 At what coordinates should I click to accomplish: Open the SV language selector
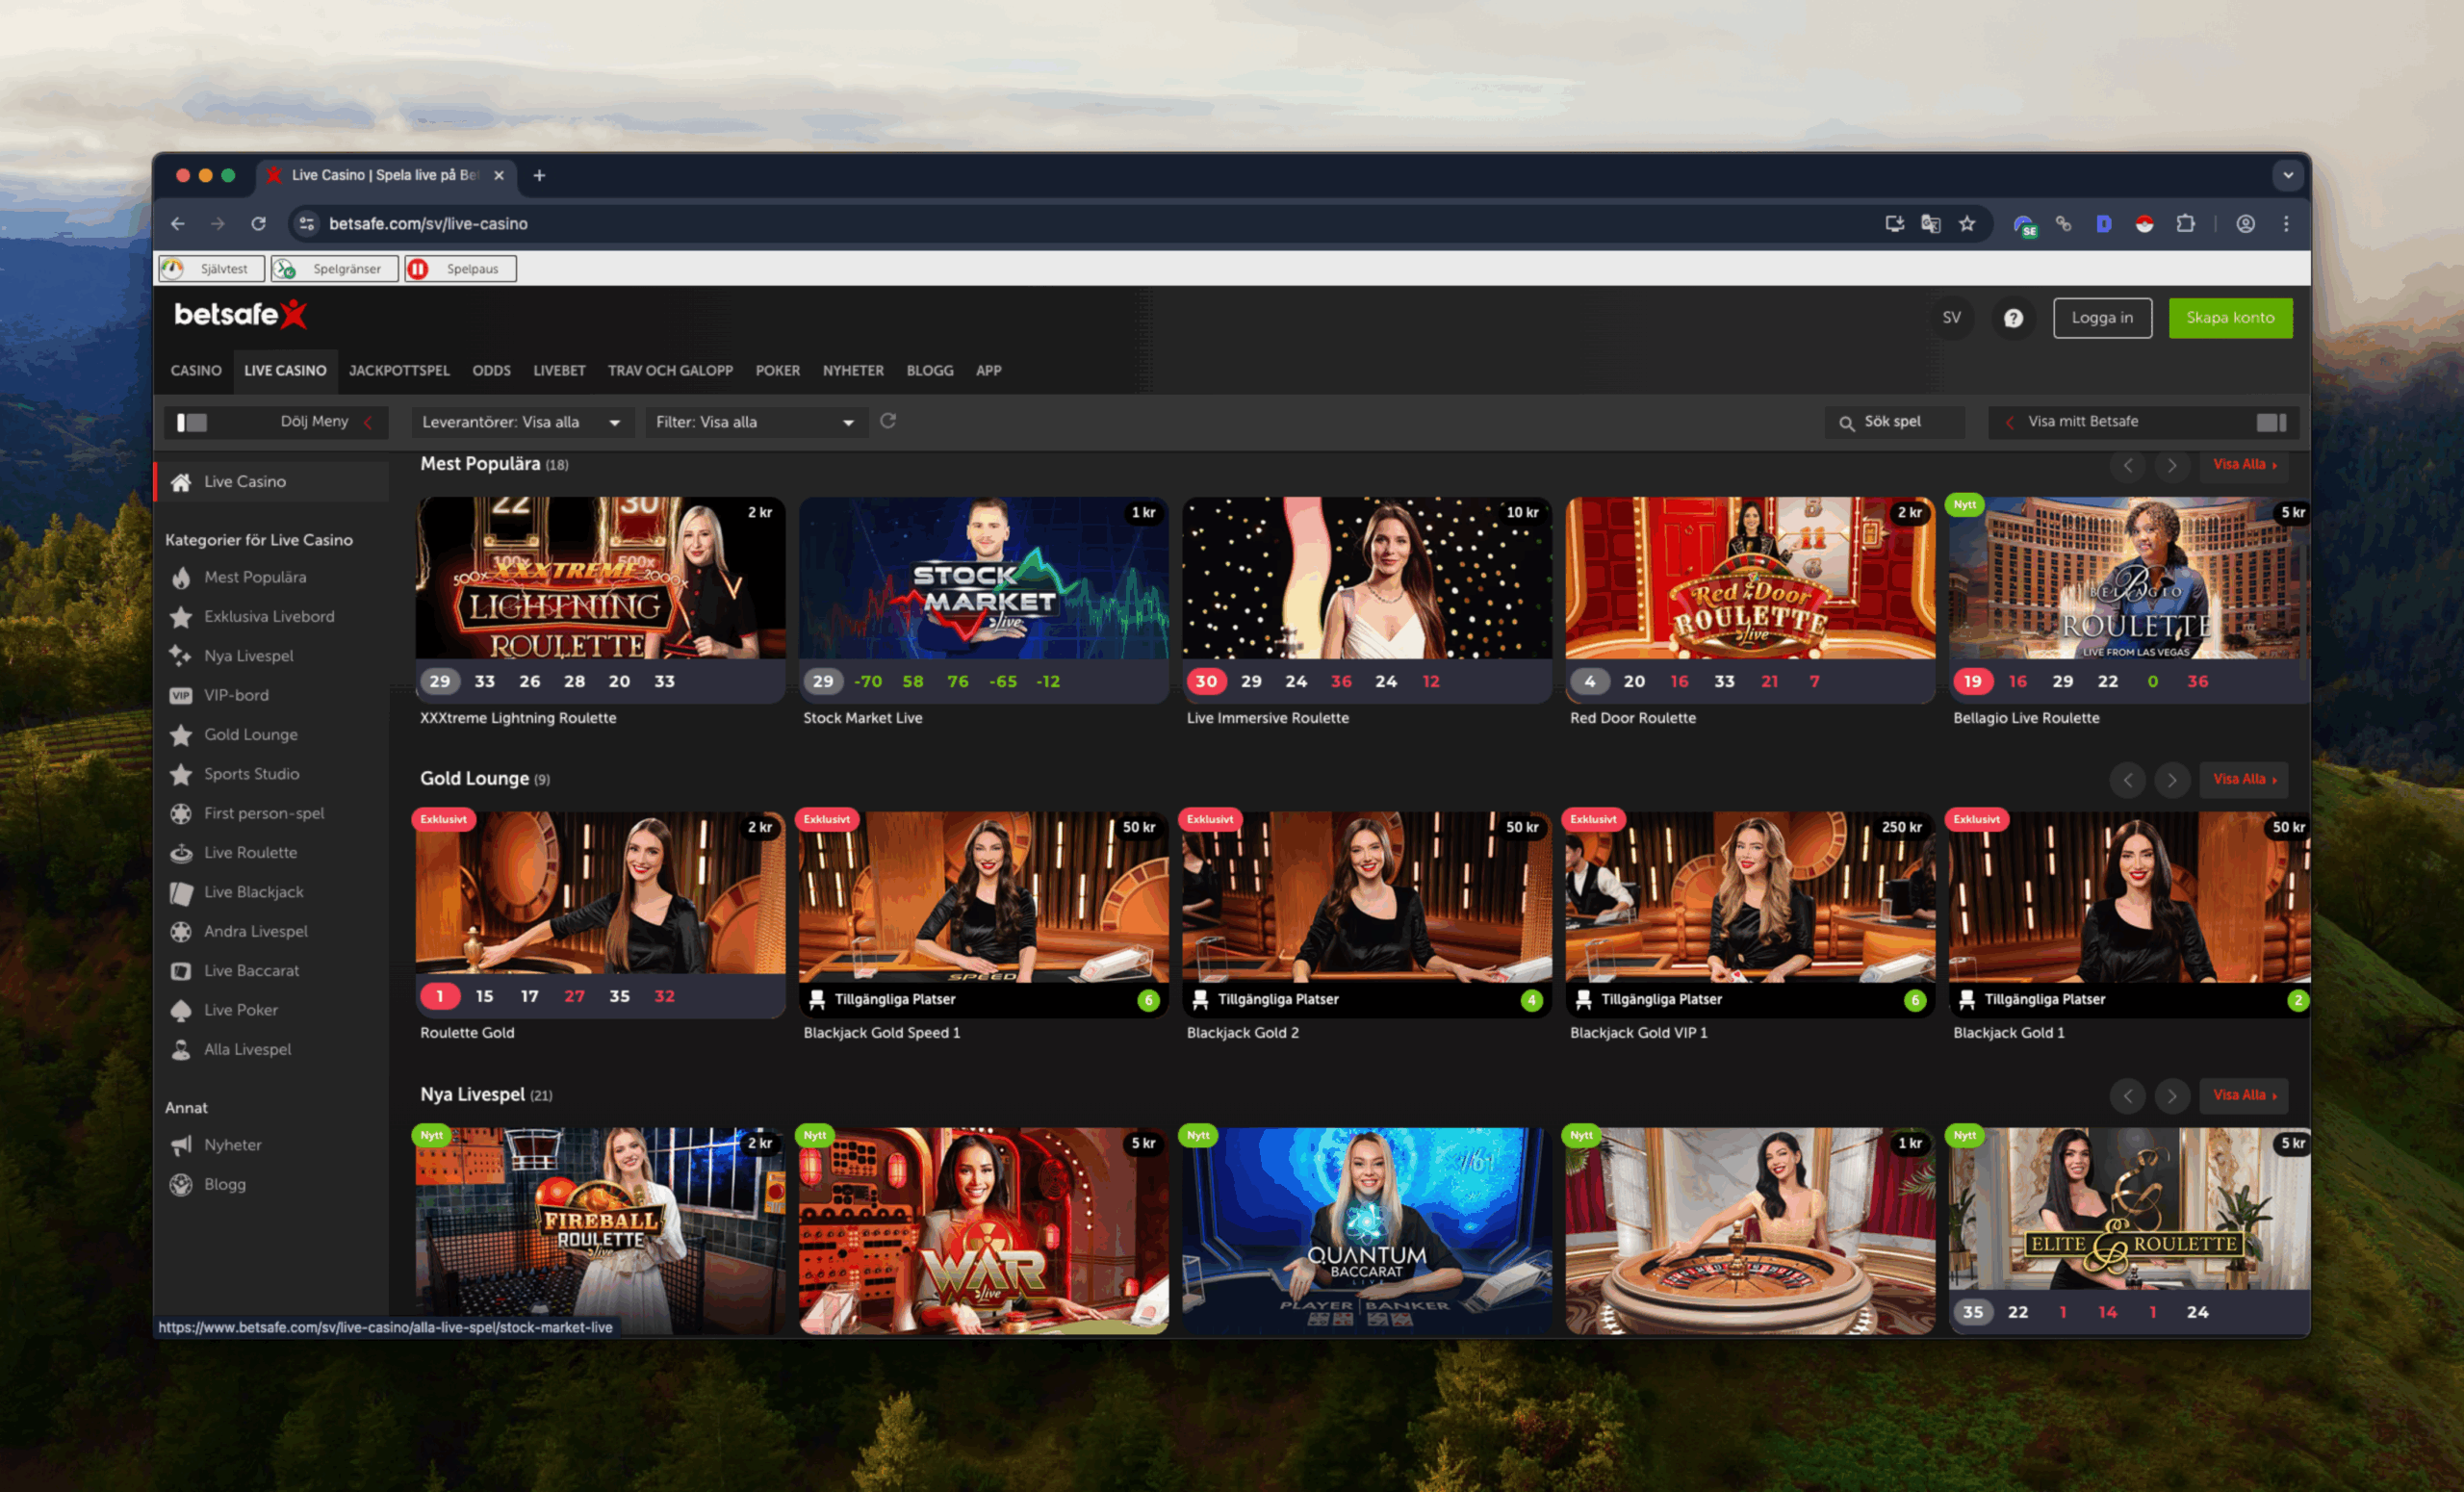coord(1951,318)
